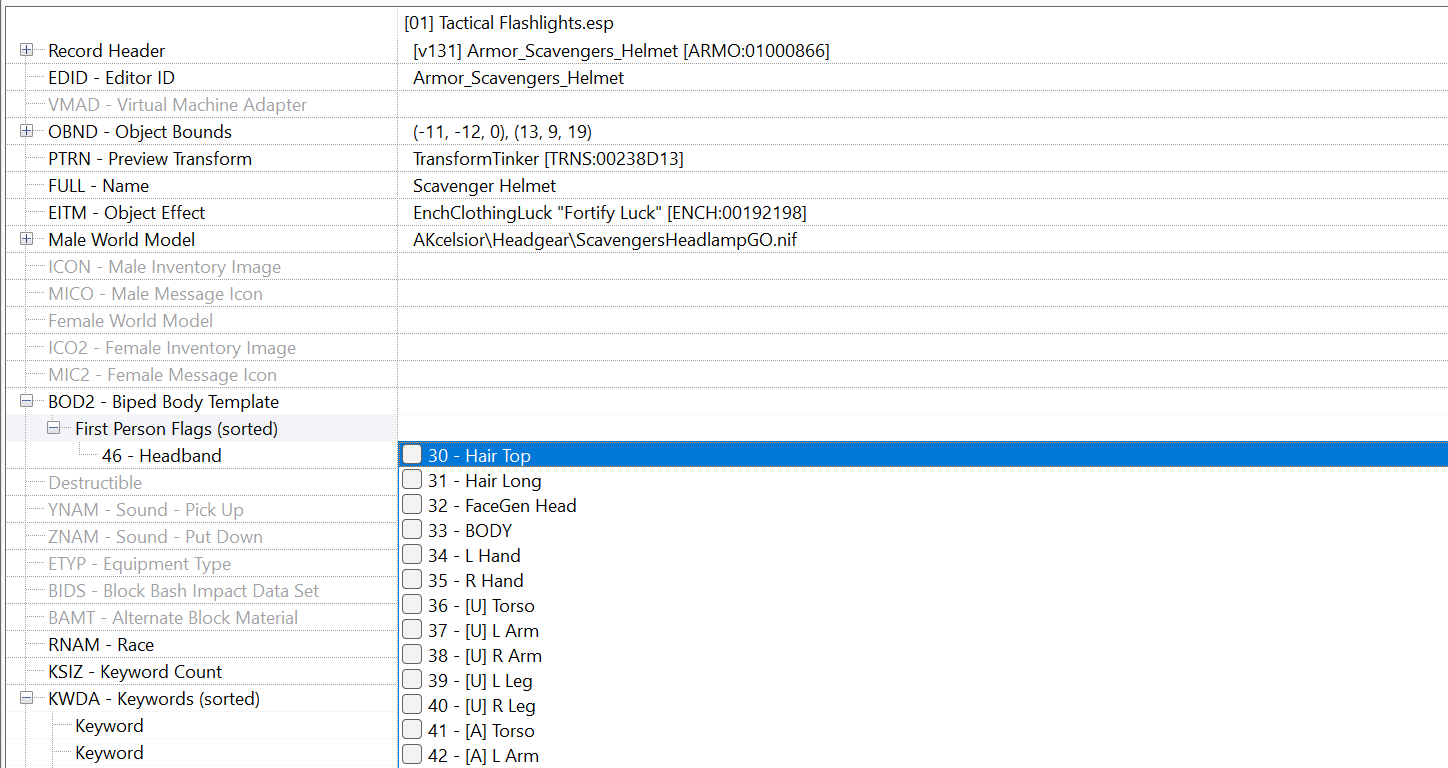
Task: Tick the 38 - [U] R Arm checkbox
Action: point(412,655)
